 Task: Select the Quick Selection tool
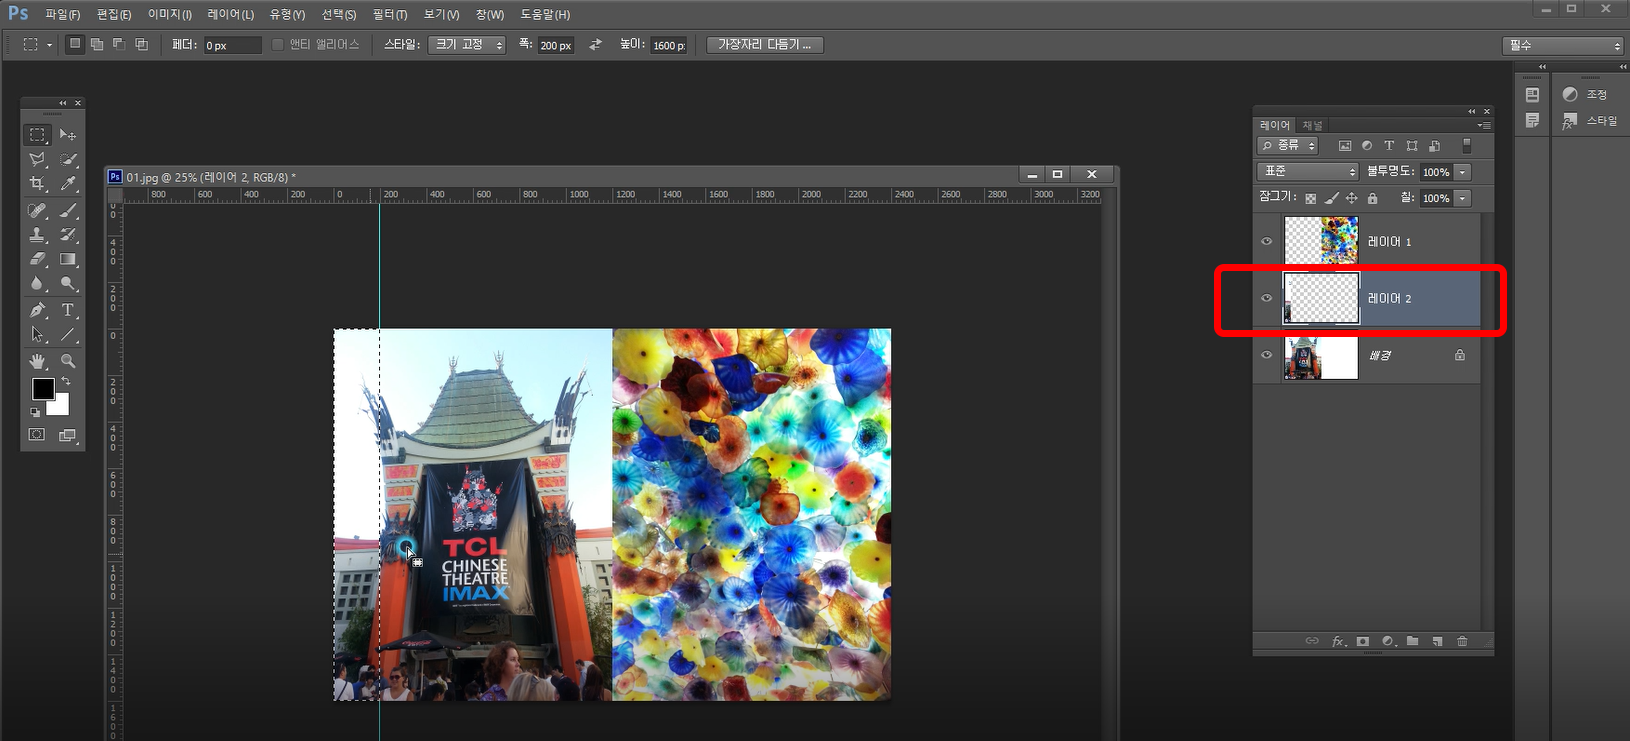click(68, 159)
